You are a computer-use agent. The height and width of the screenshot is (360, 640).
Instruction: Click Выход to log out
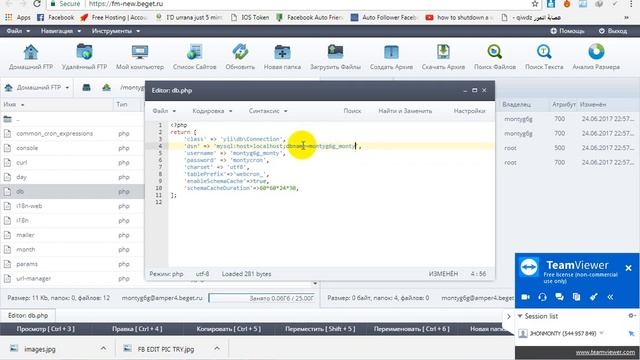tap(613, 31)
